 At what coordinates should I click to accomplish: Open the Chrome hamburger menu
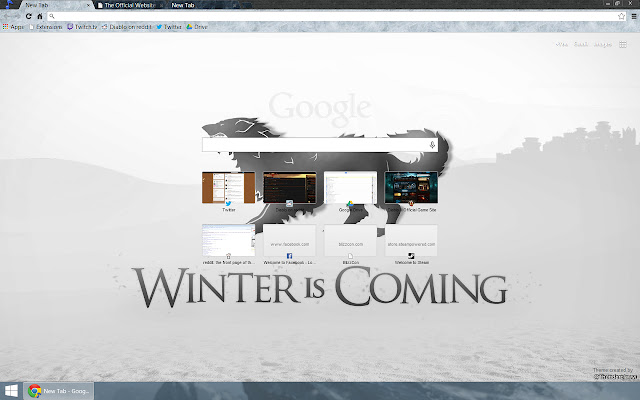[634, 16]
